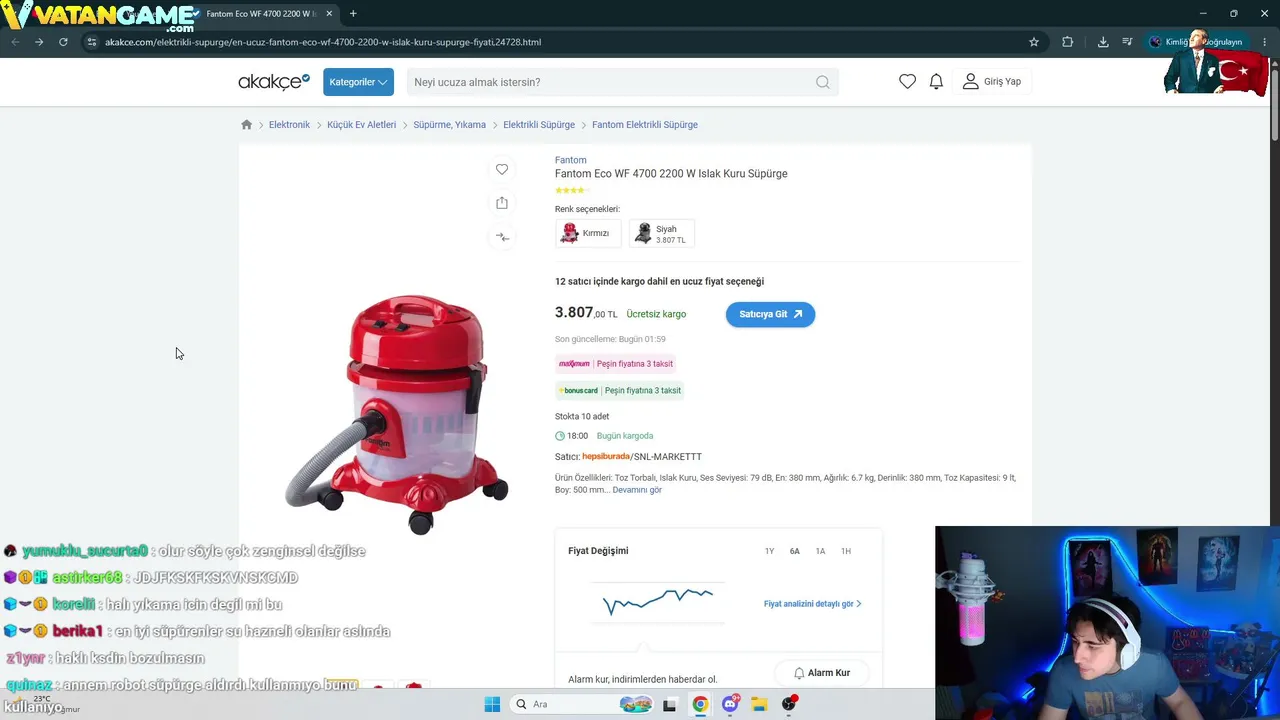
Task: Select the 1Y price history range
Action: click(x=769, y=551)
